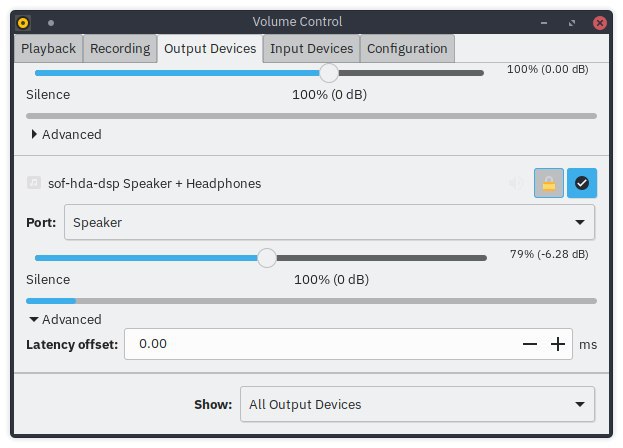Mute the sof-hda-dsp Speaker output
Screen dimensions: 623x448
click(515, 183)
